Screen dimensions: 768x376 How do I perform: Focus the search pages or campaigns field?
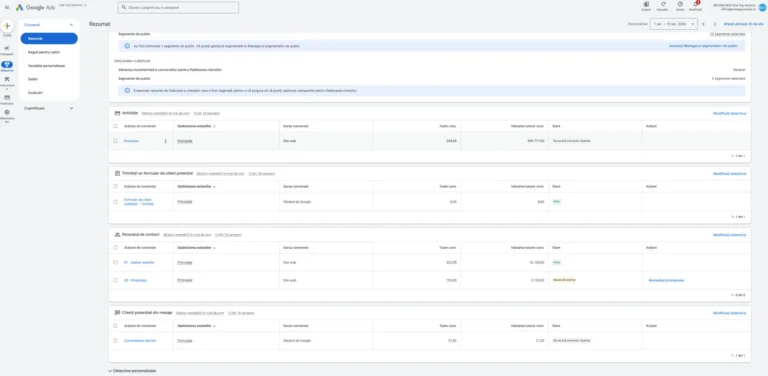[x=178, y=7]
